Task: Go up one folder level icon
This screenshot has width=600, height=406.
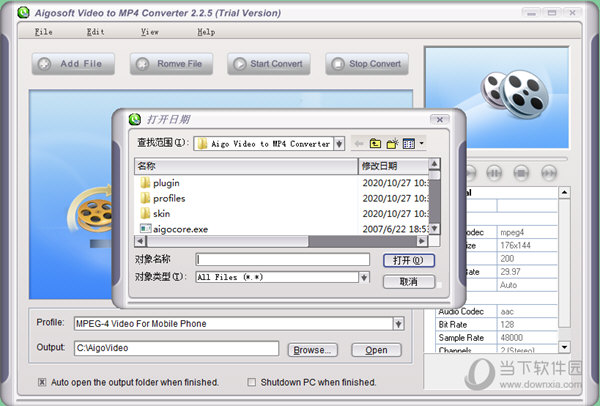Action: (x=375, y=143)
